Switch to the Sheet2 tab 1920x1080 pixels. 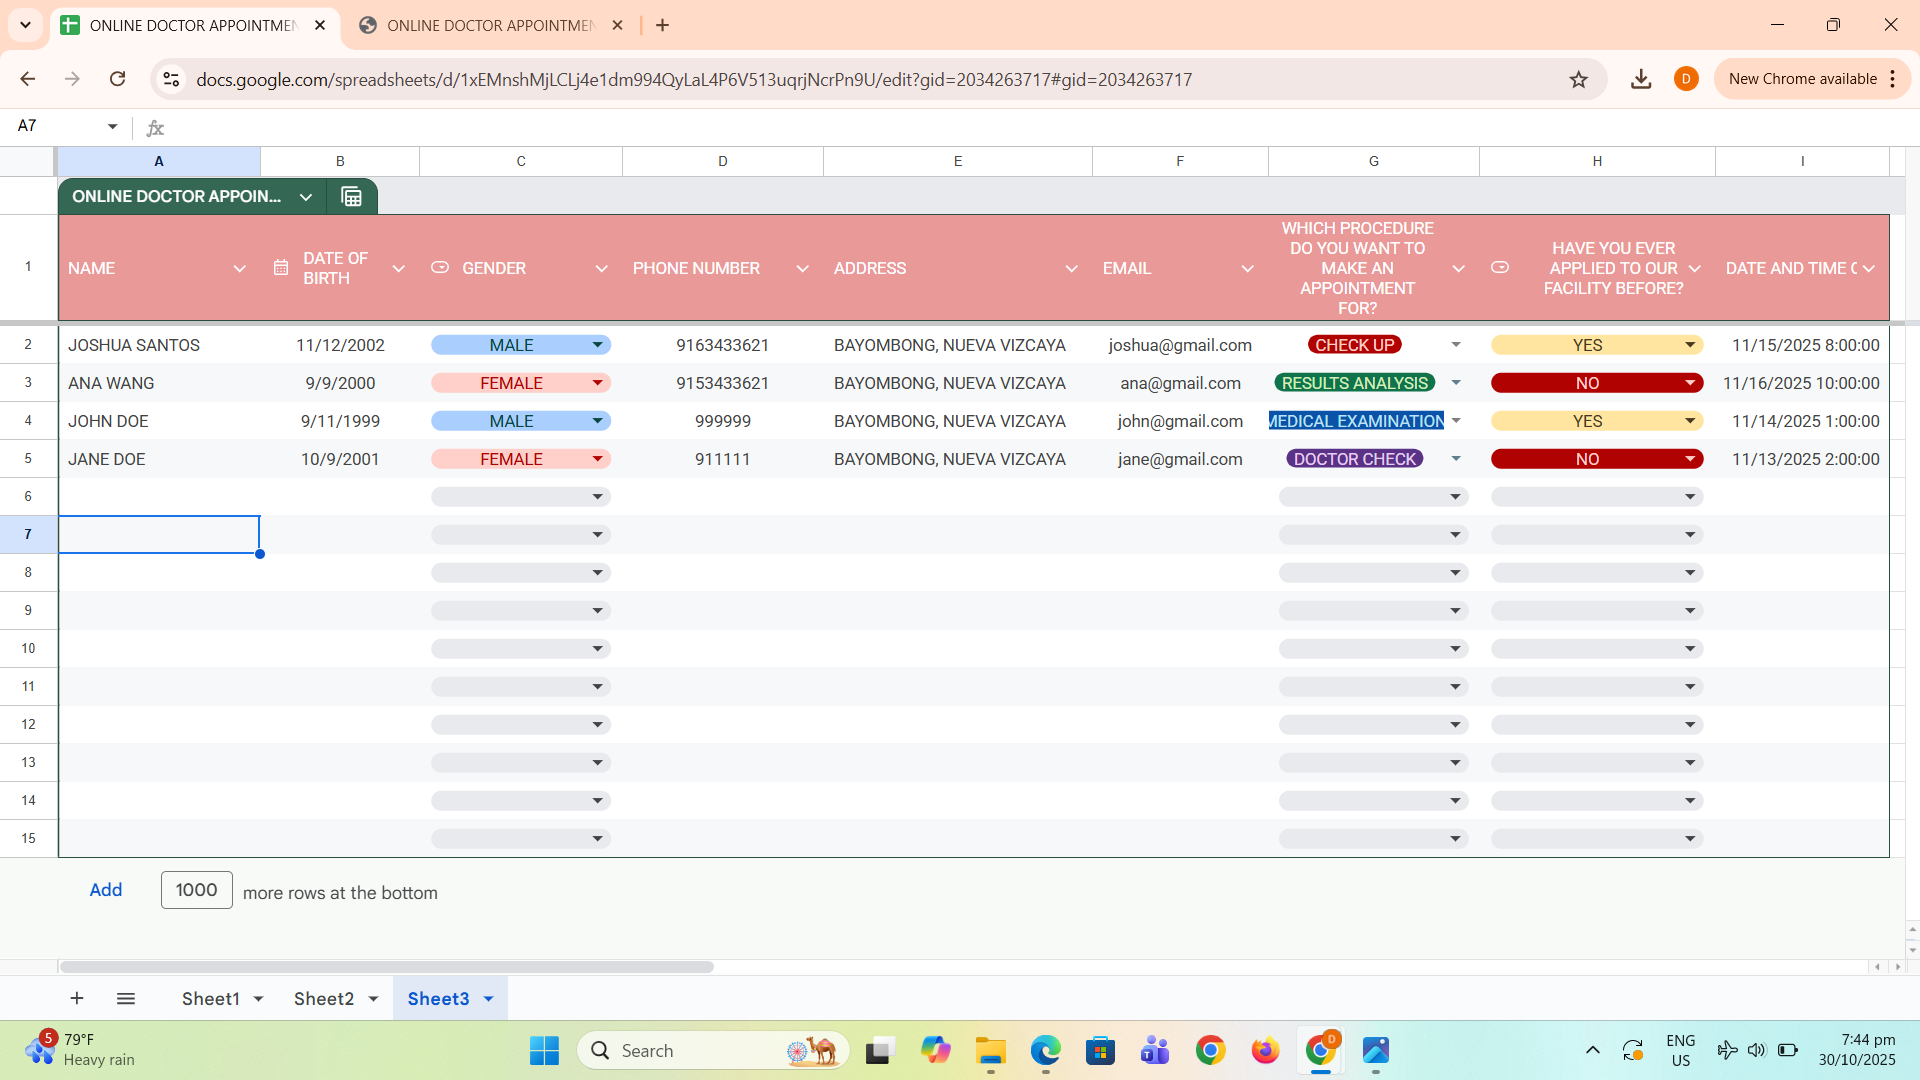(x=323, y=998)
